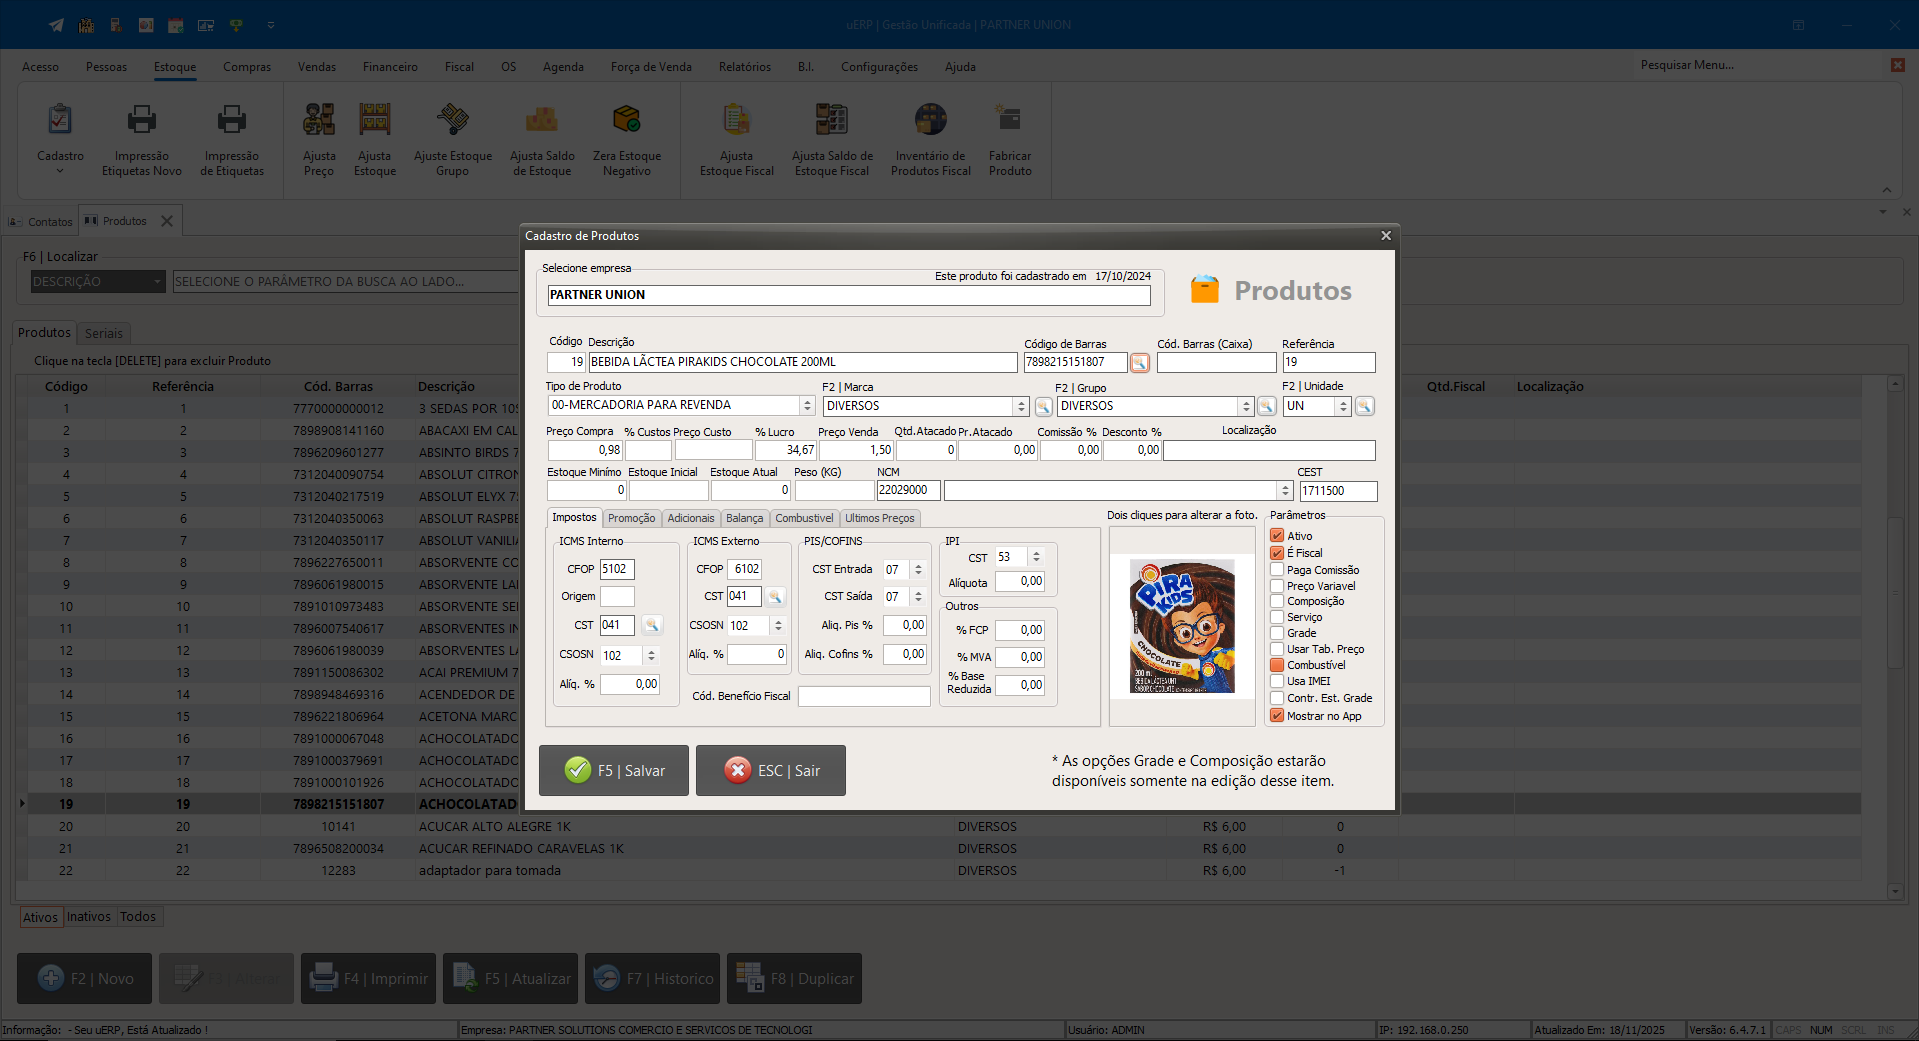
Task: Open the Marca DIVERSOS dropdown
Action: pos(1021,406)
